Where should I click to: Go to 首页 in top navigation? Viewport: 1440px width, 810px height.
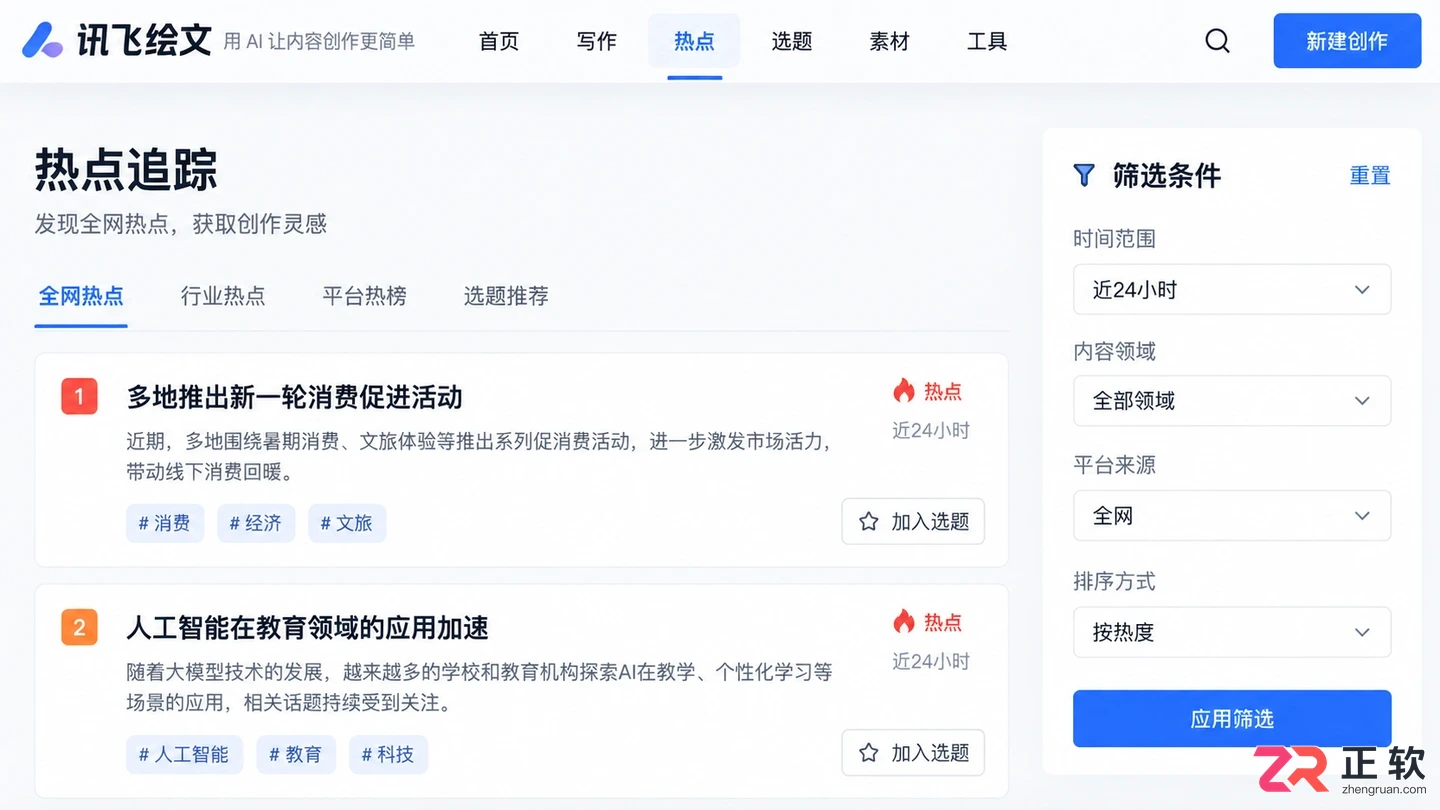pyautogui.click(x=499, y=41)
